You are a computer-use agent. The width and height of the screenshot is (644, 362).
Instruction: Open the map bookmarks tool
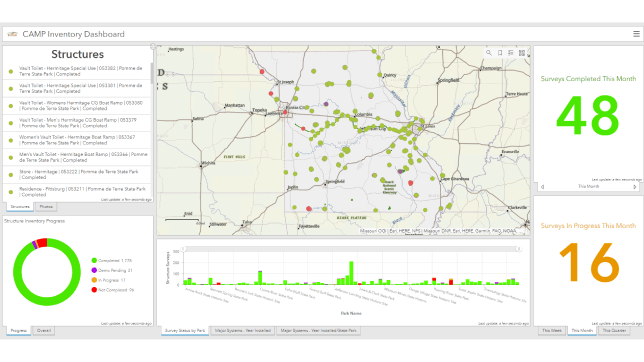pos(500,53)
